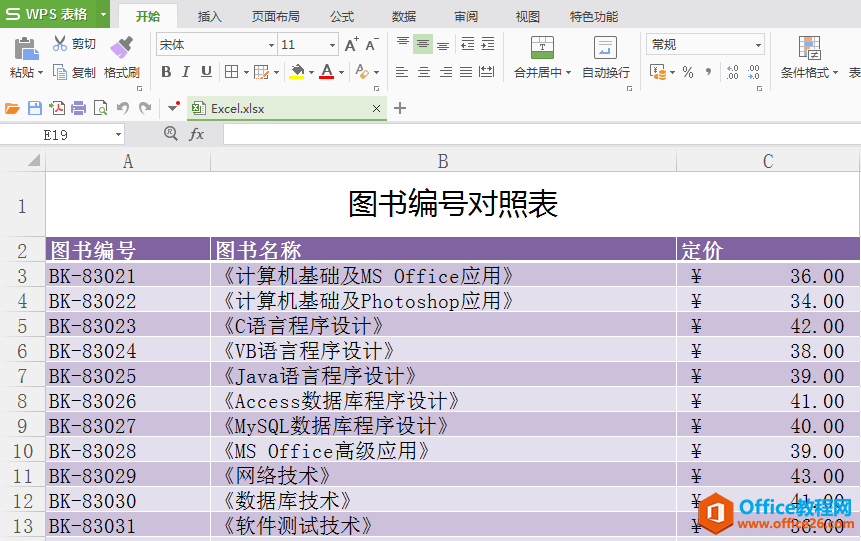Align text to bottom of cell
This screenshot has height=541, width=861.
pos(443,45)
